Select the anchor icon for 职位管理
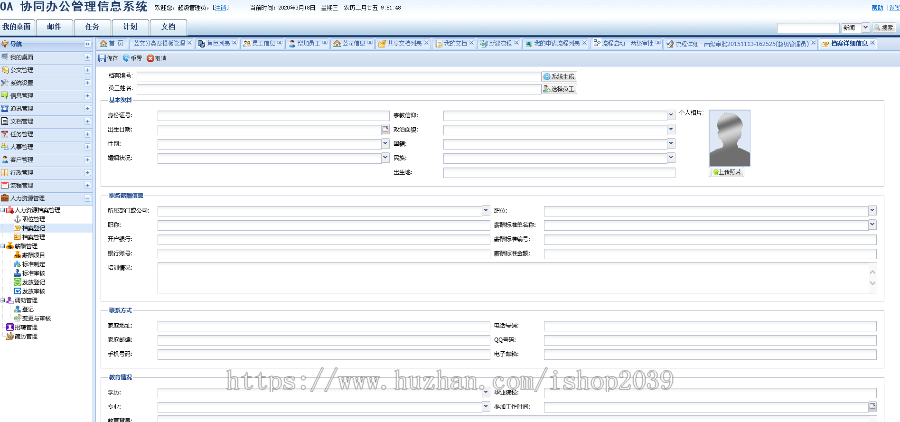Screen dimensions: 900x422 [17, 219]
